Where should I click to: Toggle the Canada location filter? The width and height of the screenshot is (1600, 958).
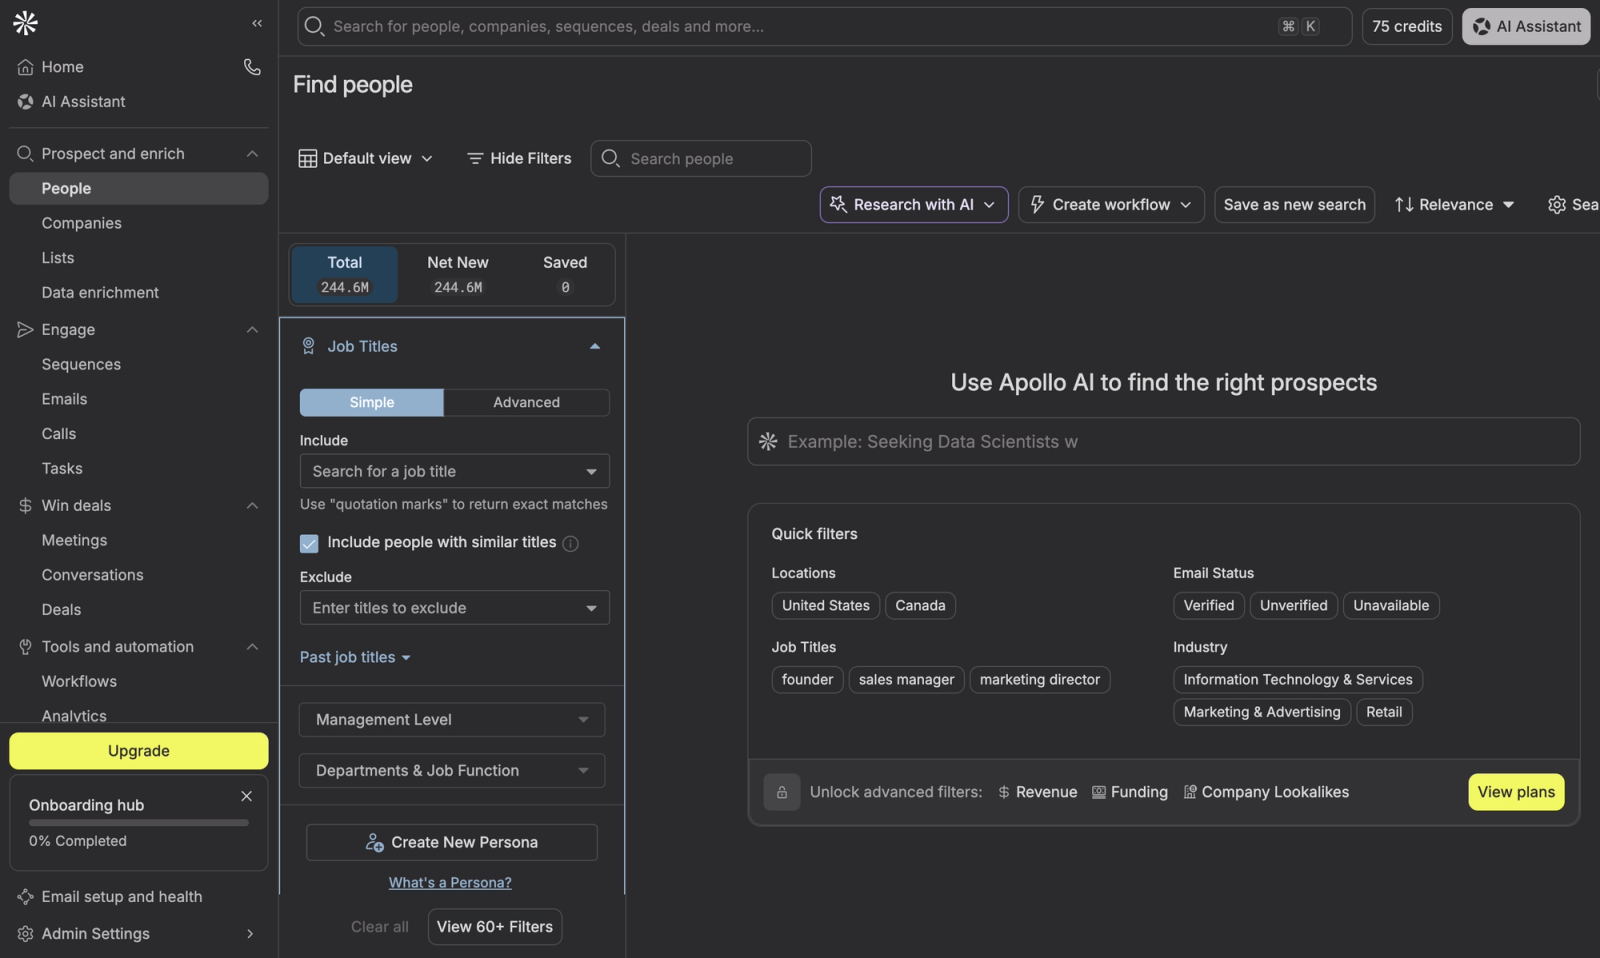(x=920, y=606)
